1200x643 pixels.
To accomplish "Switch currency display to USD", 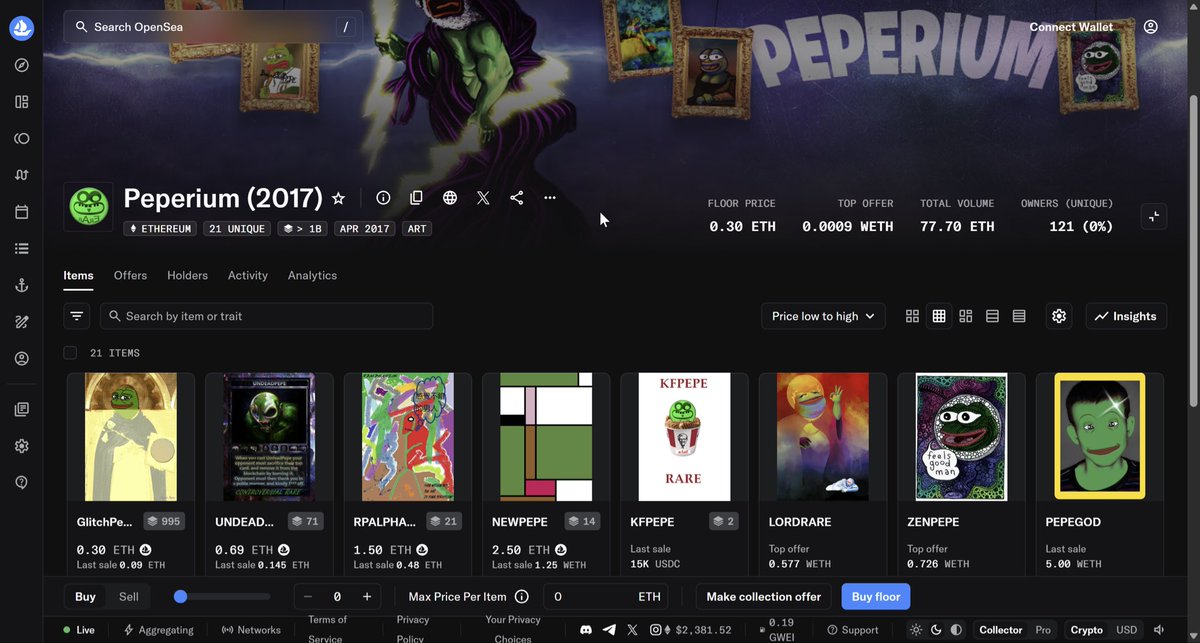I will tap(1127, 630).
